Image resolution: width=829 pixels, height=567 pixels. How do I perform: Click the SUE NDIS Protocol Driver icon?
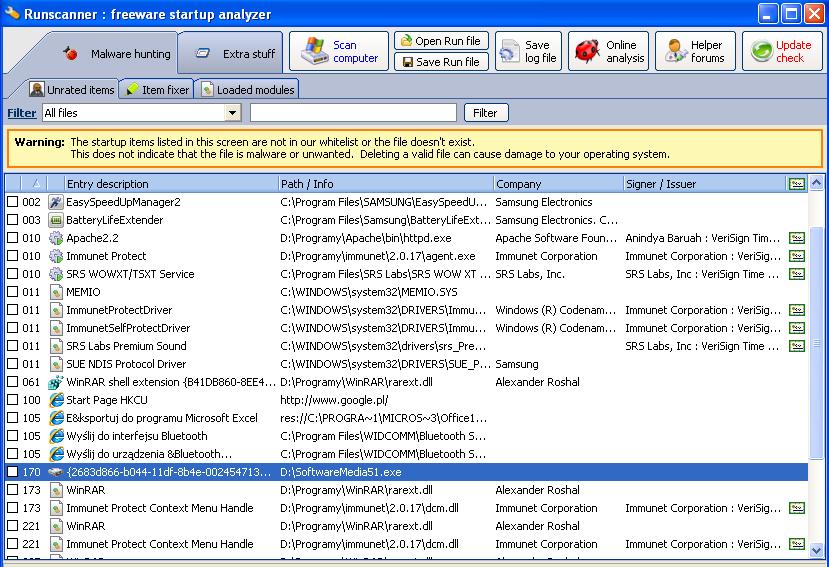pos(56,364)
